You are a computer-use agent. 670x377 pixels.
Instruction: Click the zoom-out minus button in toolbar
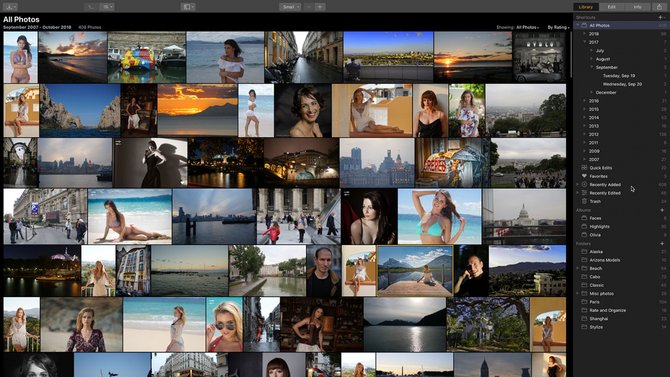[309, 7]
